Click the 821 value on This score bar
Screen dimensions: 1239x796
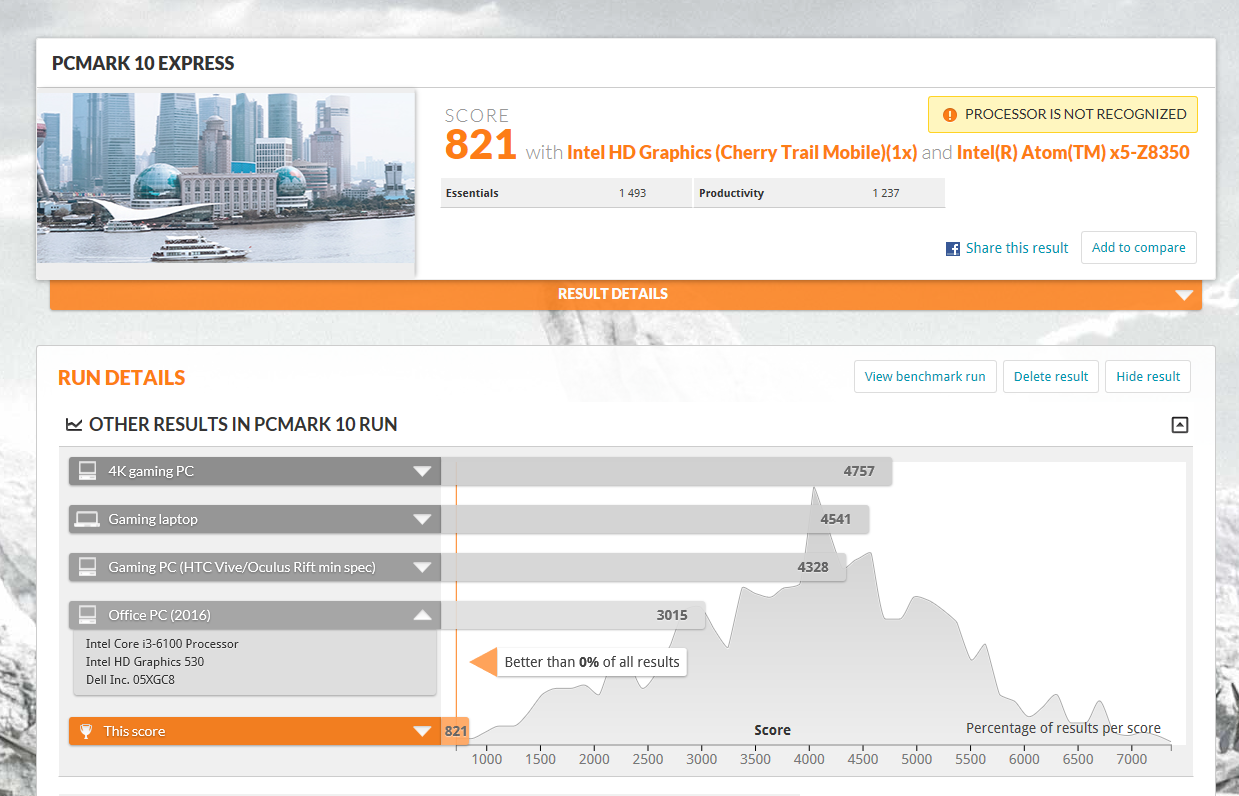(456, 731)
